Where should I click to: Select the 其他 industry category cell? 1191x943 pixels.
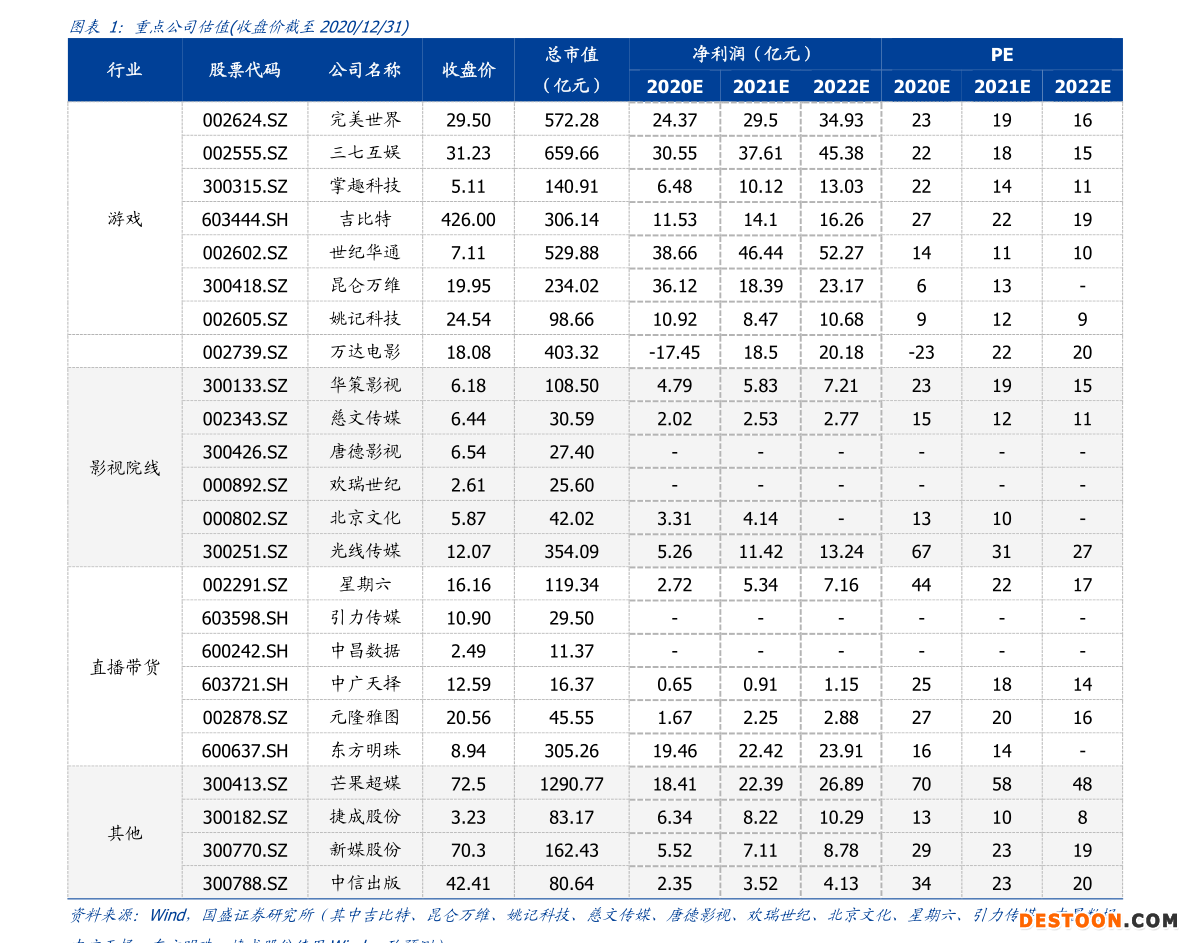tap(125, 833)
